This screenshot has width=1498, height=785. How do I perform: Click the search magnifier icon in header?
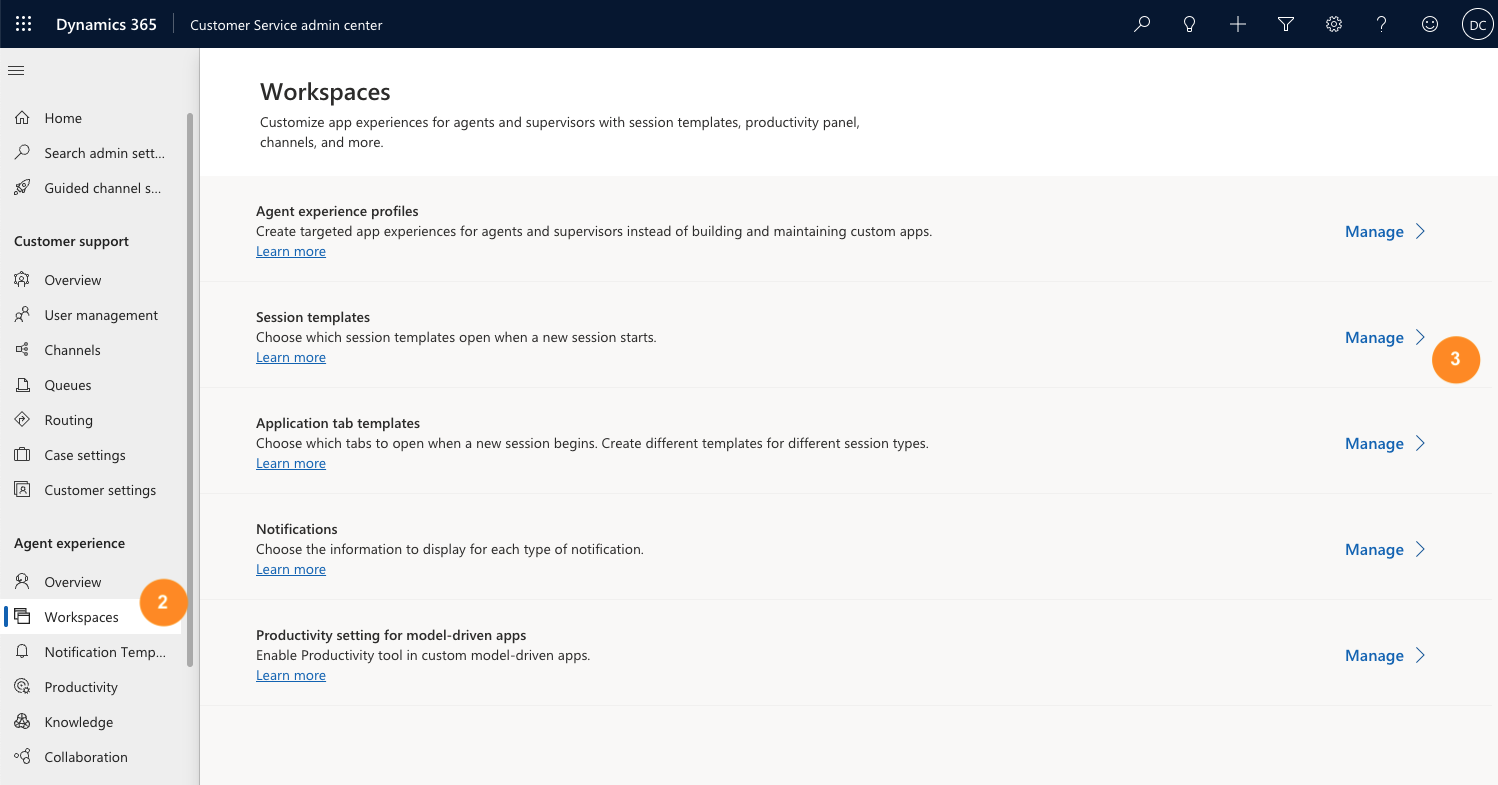coord(1142,24)
